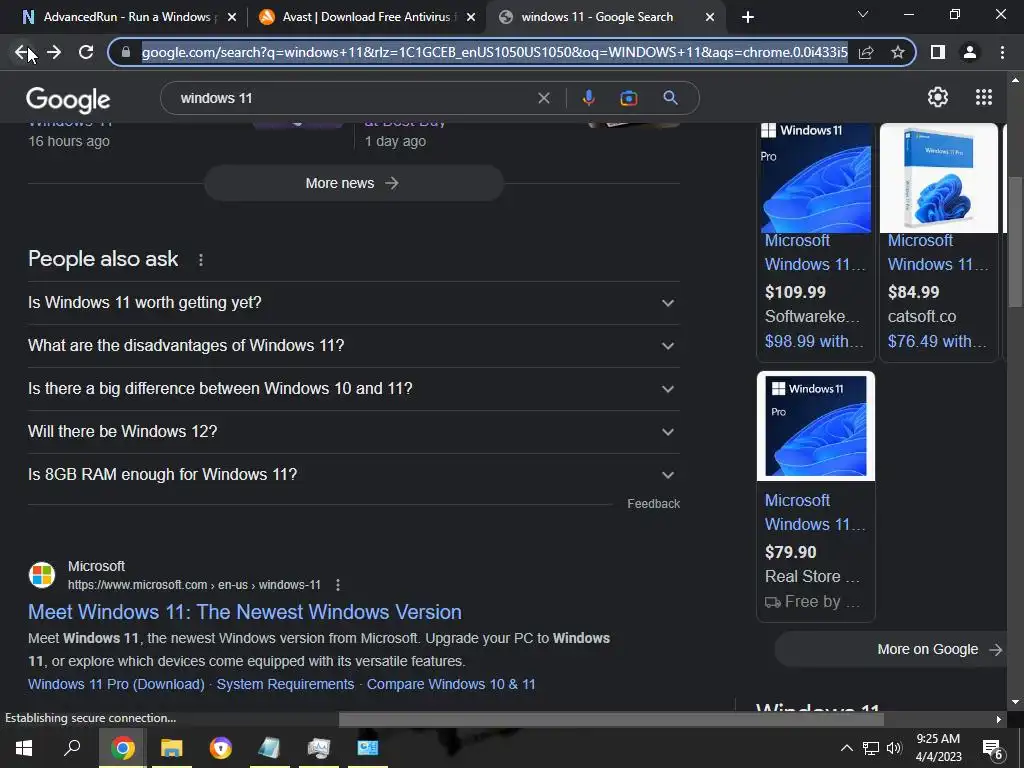Switch to the Avast Download Free Antivirus tab
The width and height of the screenshot is (1024, 768).
[x=367, y=17]
